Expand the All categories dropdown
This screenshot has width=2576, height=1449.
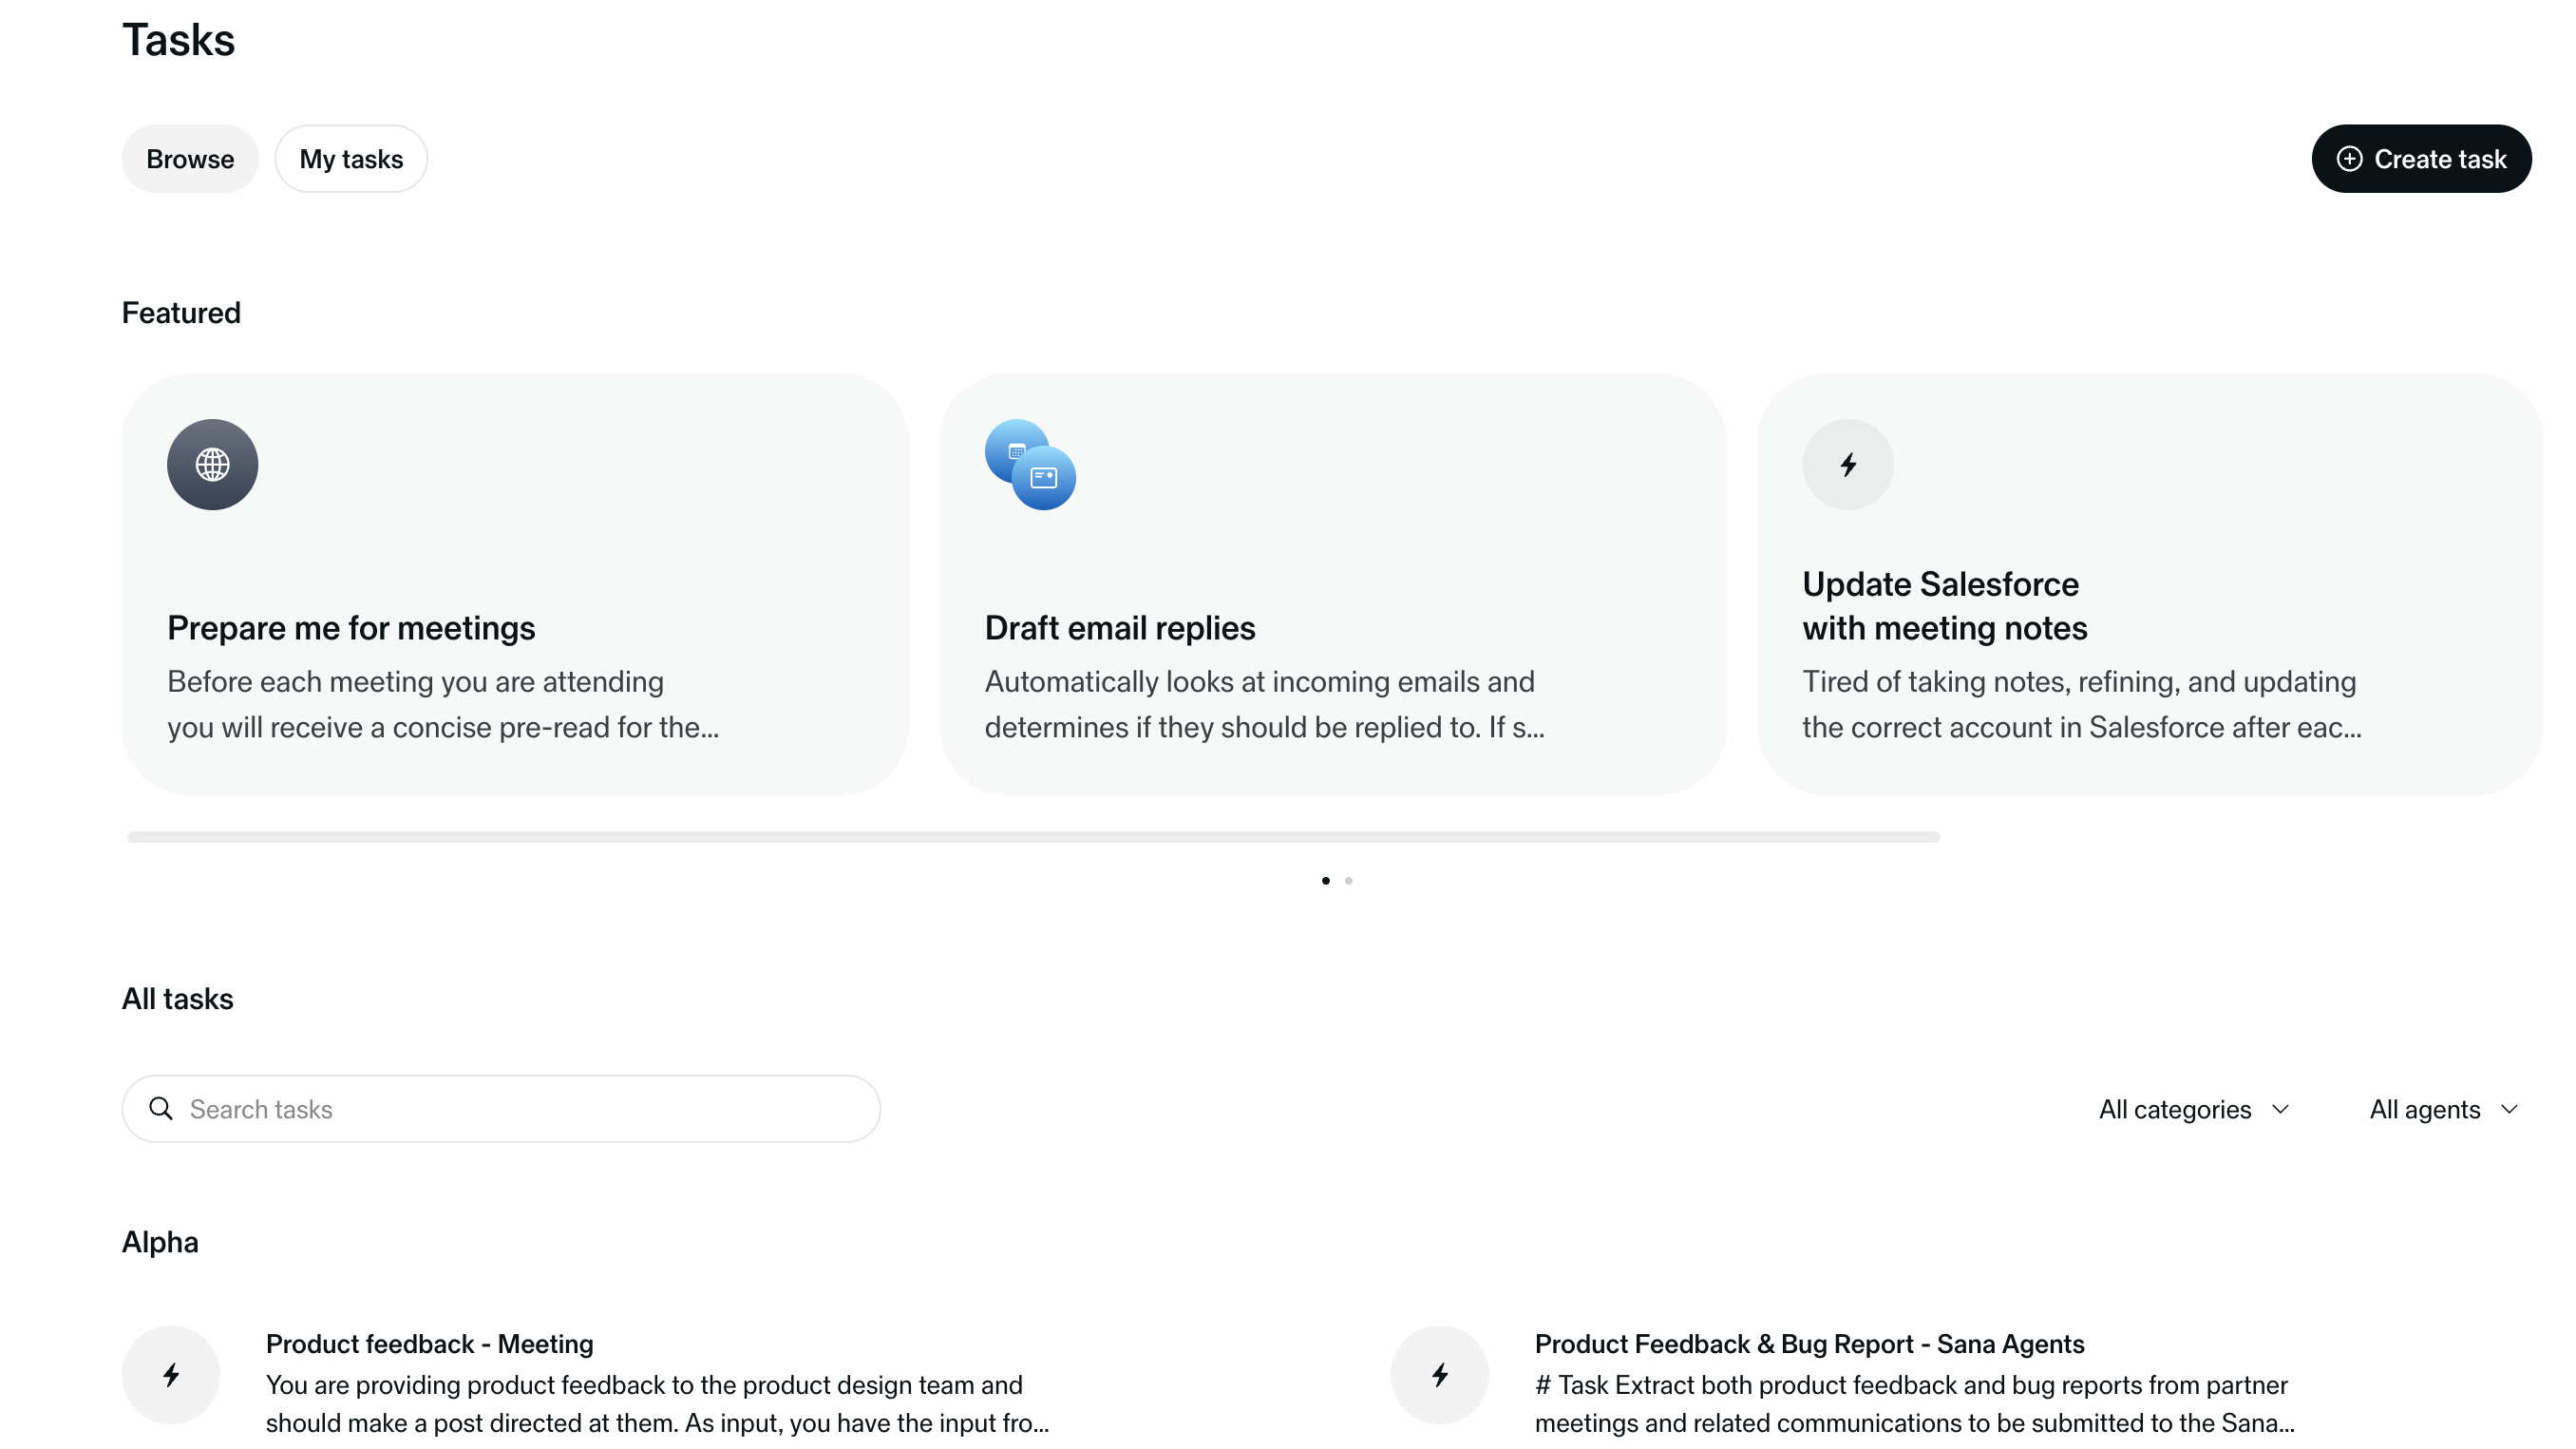[2193, 1109]
